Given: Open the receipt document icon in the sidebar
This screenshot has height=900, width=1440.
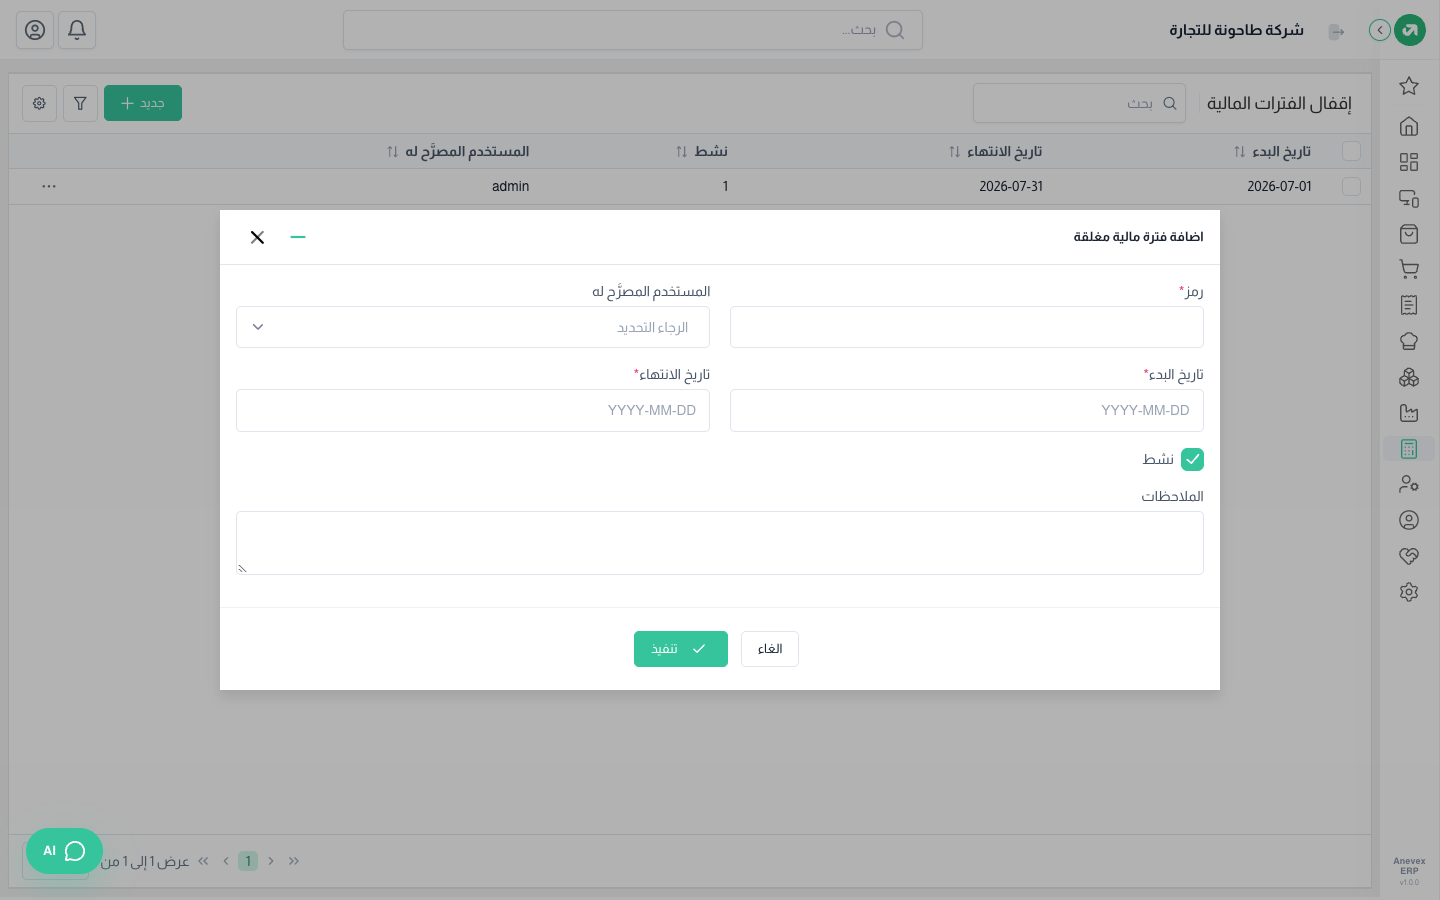Looking at the screenshot, I should click(x=1409, y=305).
